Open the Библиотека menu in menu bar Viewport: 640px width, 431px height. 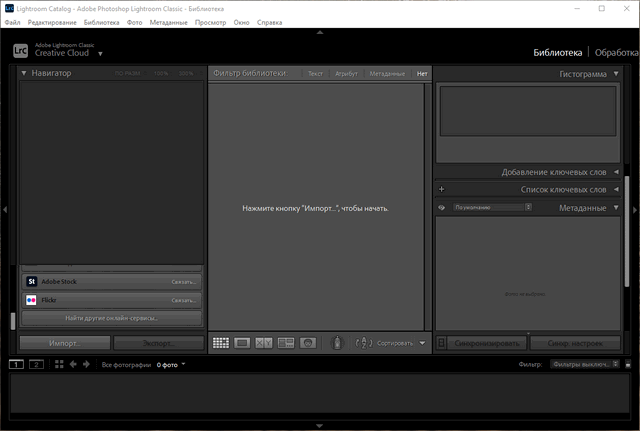99,21
